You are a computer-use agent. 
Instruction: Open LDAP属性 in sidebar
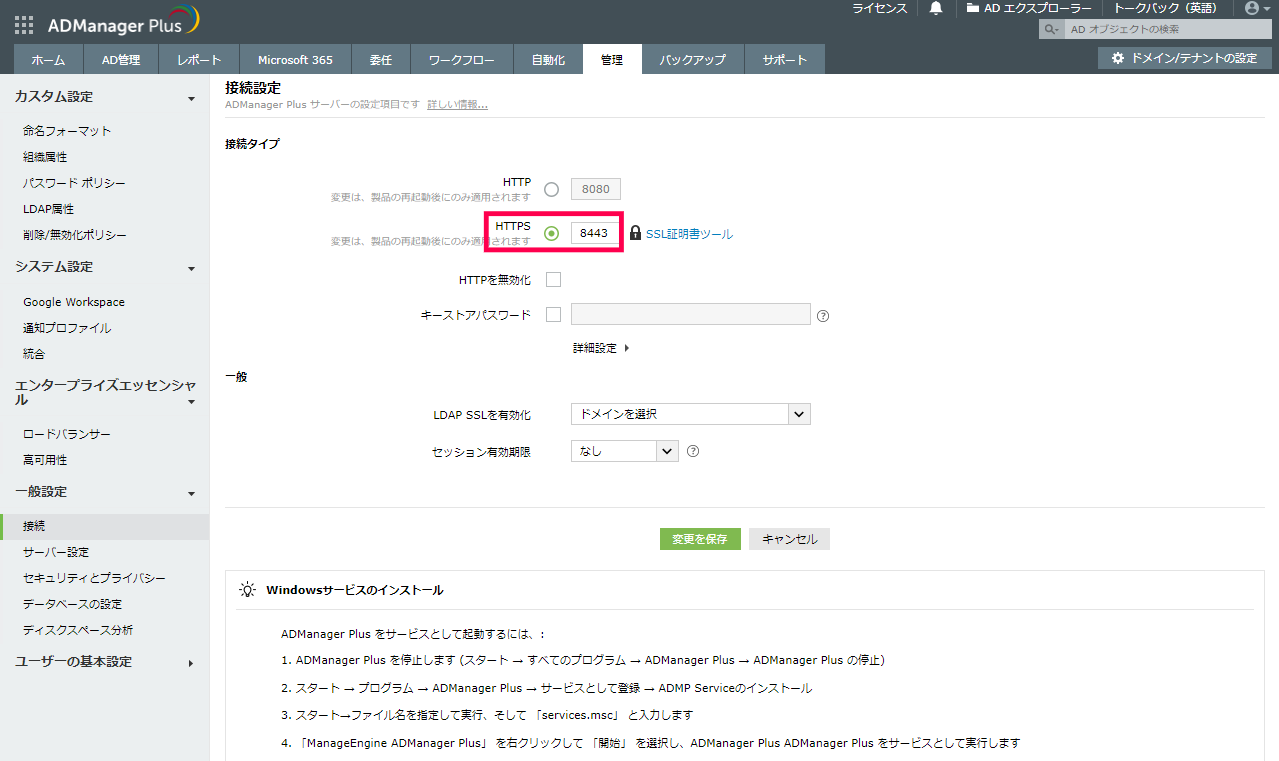point(48,209)
